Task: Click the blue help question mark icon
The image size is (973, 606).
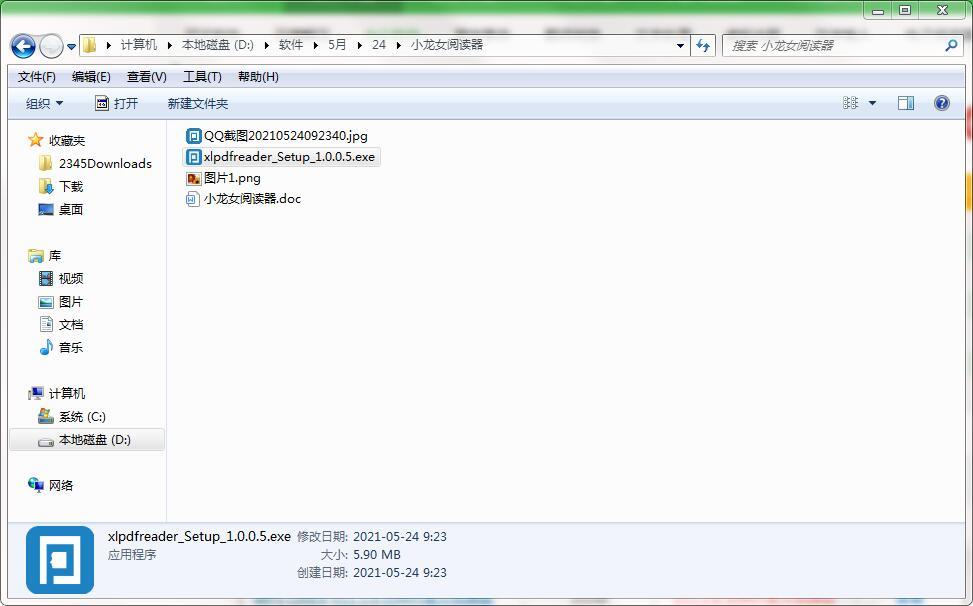Action: click(x=941, y=103)
